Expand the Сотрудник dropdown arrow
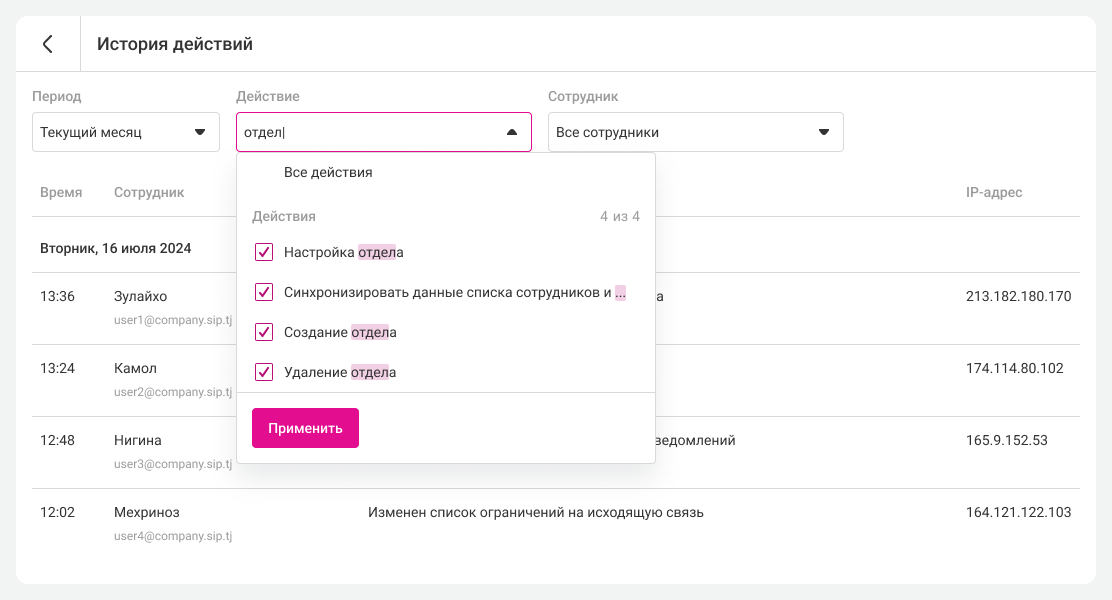This screenshot has width=1112, height=600. click(823, 132)
